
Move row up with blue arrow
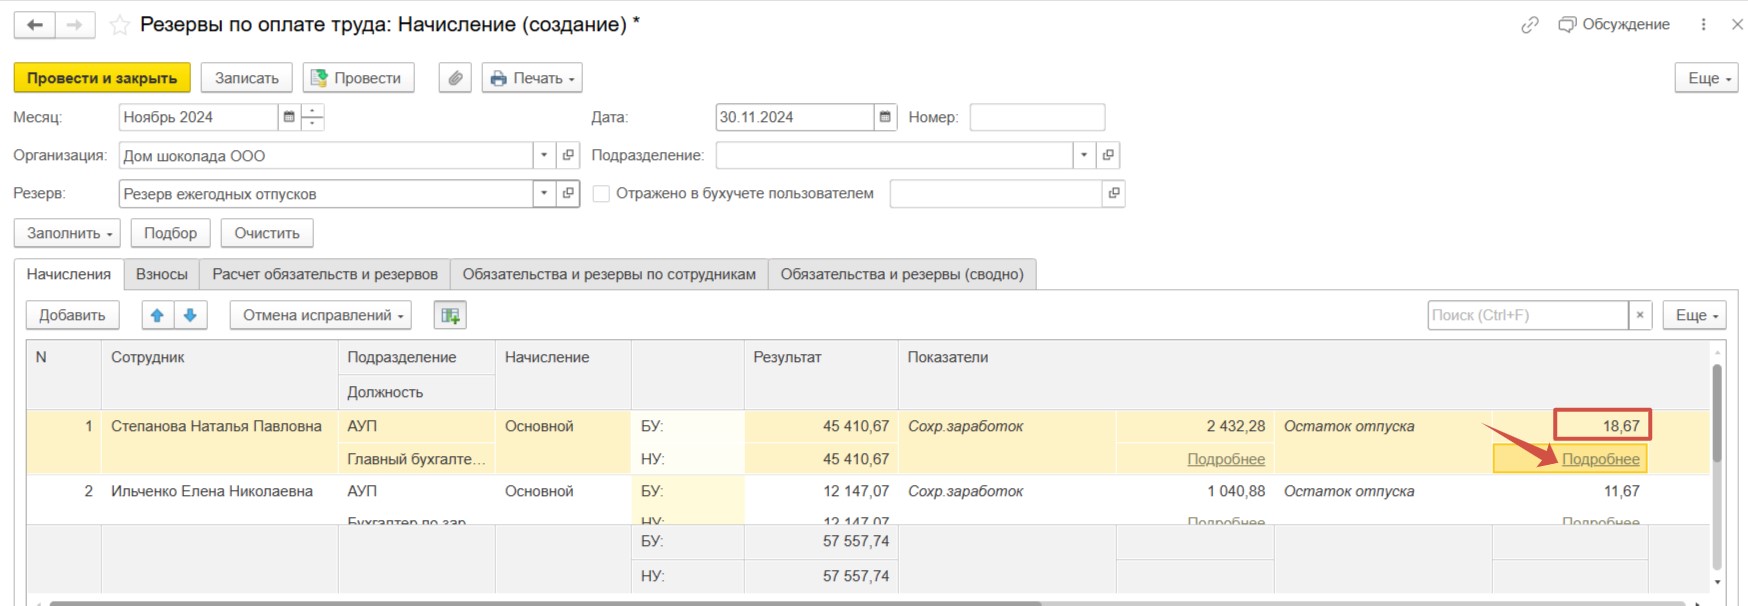tap(157, 315)
